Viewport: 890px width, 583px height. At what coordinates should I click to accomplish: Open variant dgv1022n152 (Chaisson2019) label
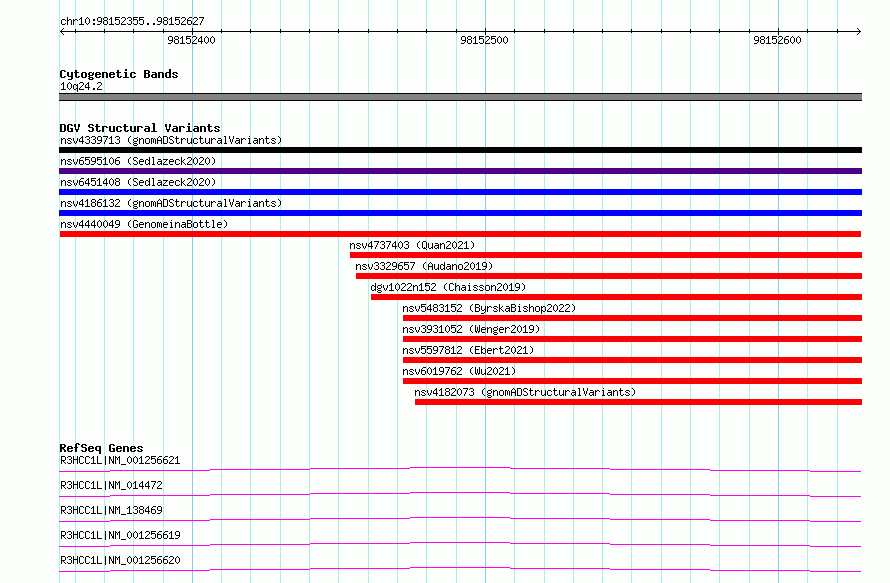[x=448, y=287]
